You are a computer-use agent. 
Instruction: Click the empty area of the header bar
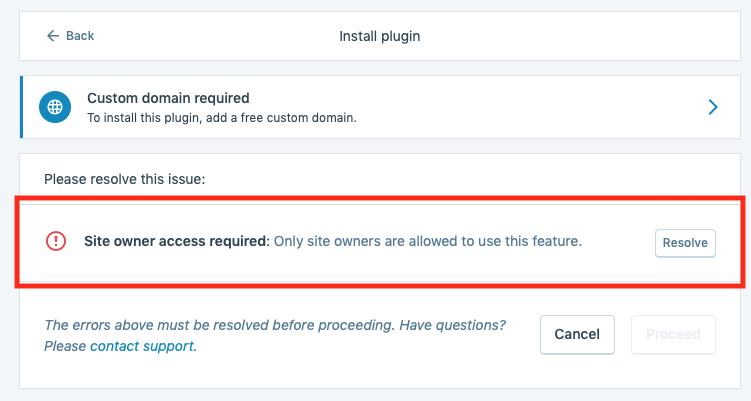pos(575,36)
